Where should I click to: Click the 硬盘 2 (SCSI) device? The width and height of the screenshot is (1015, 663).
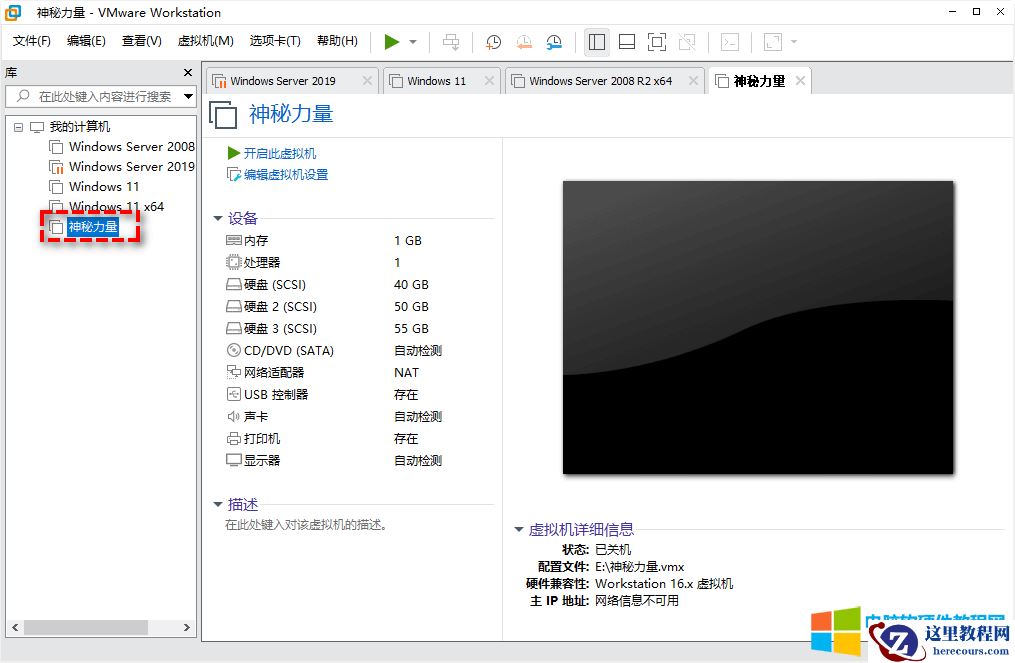pos(328,307)
